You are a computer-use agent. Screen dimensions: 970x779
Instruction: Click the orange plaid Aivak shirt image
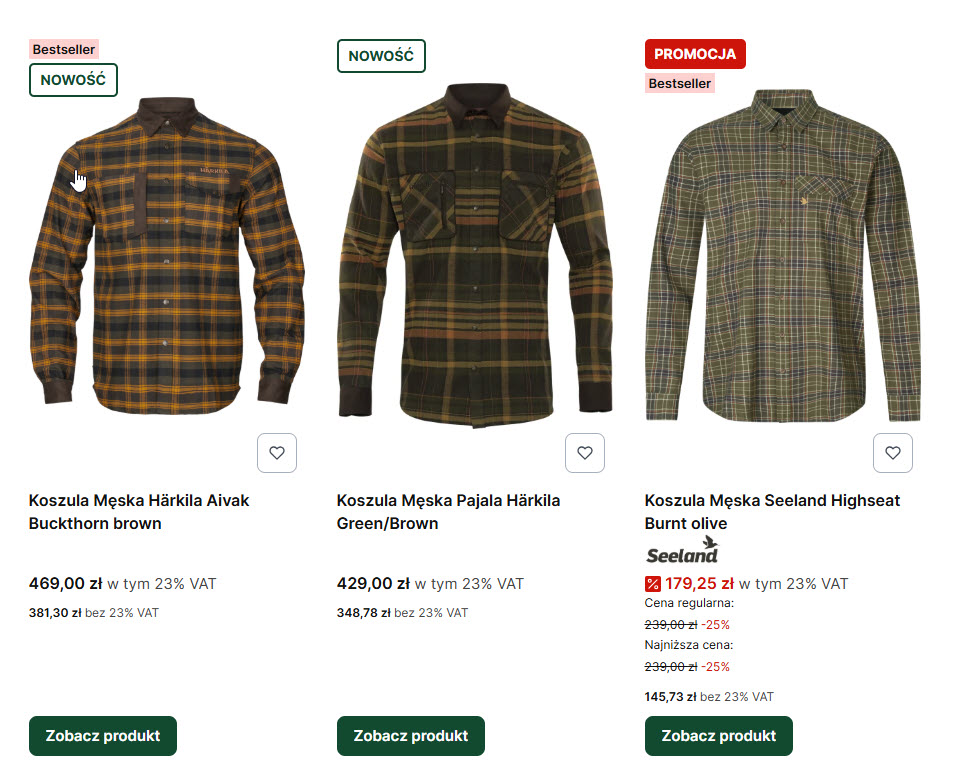coord(167,255)
